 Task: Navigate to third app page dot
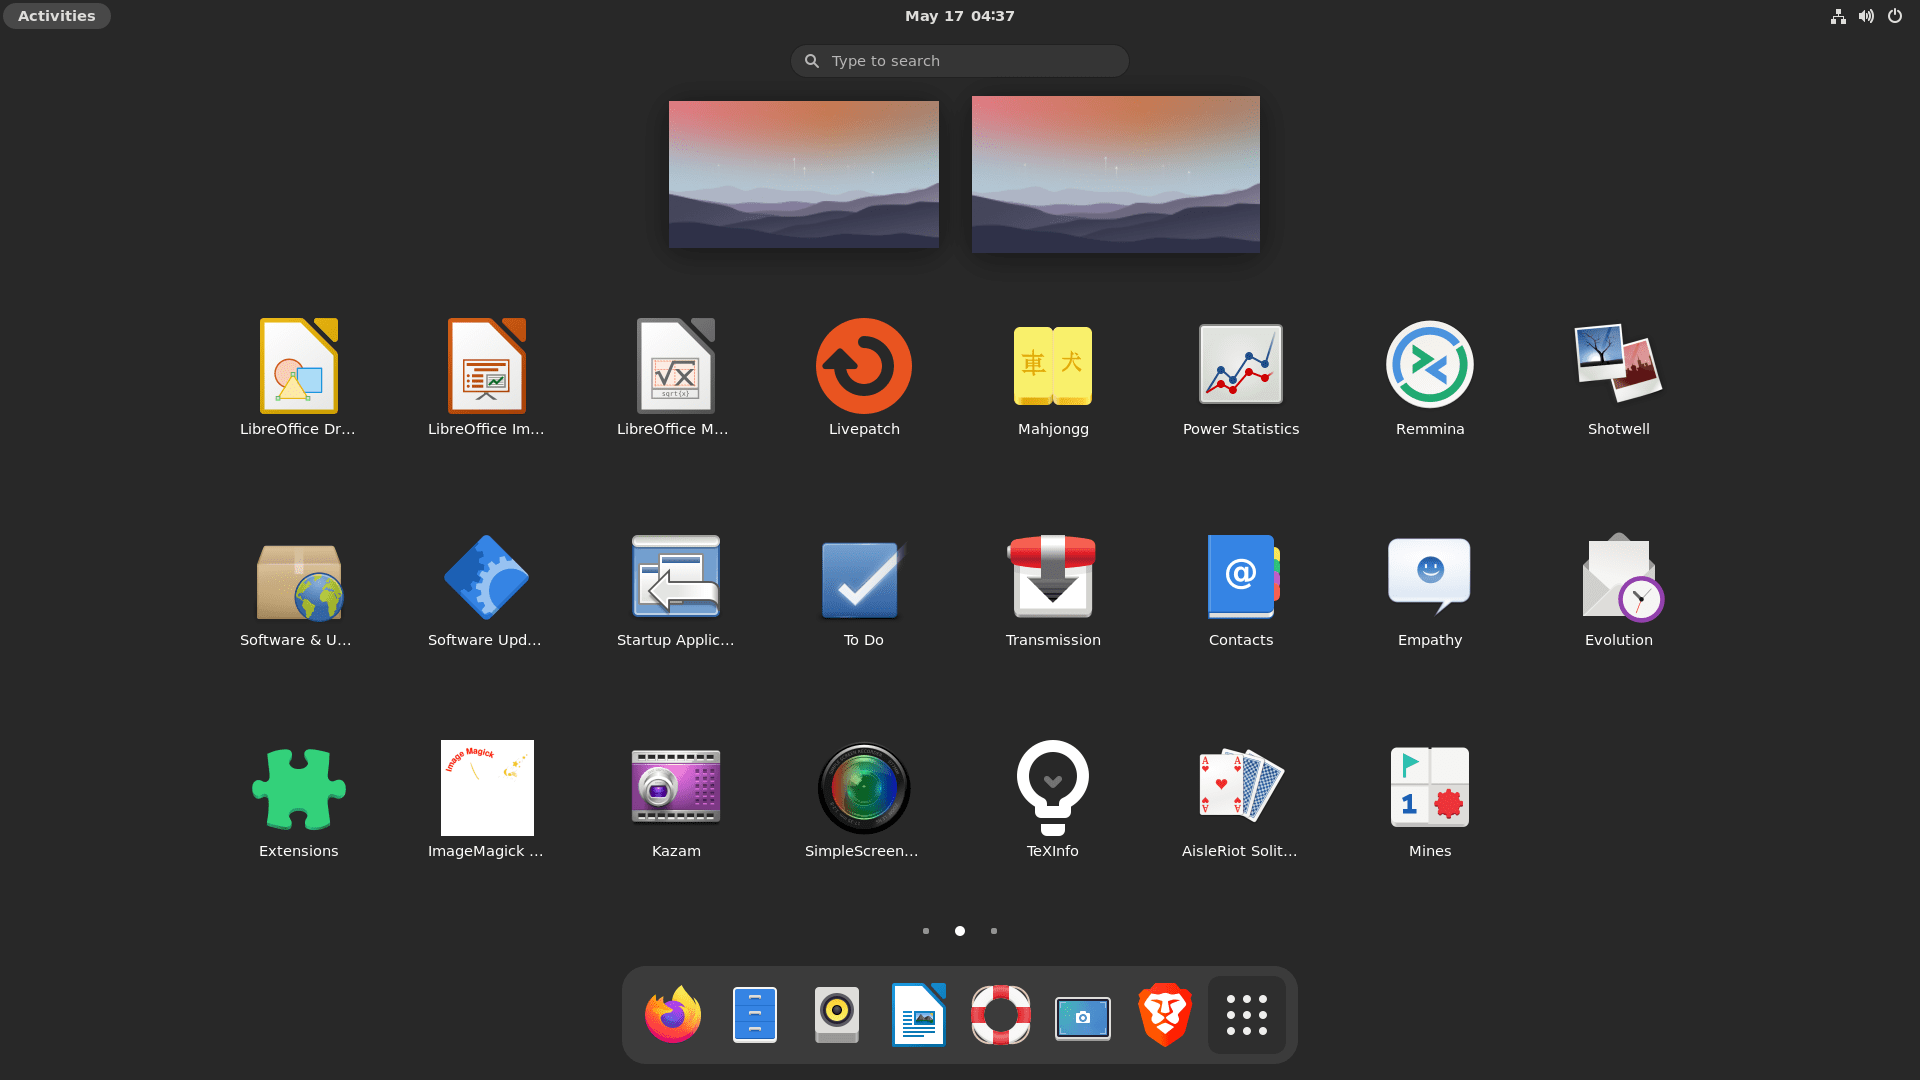click(994, 931)
